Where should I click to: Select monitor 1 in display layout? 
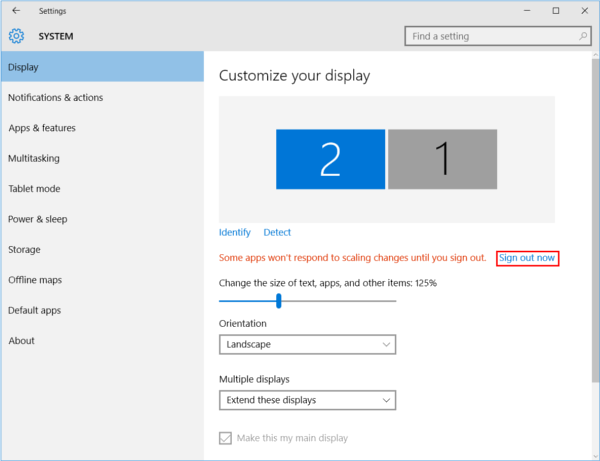[443, 159]
